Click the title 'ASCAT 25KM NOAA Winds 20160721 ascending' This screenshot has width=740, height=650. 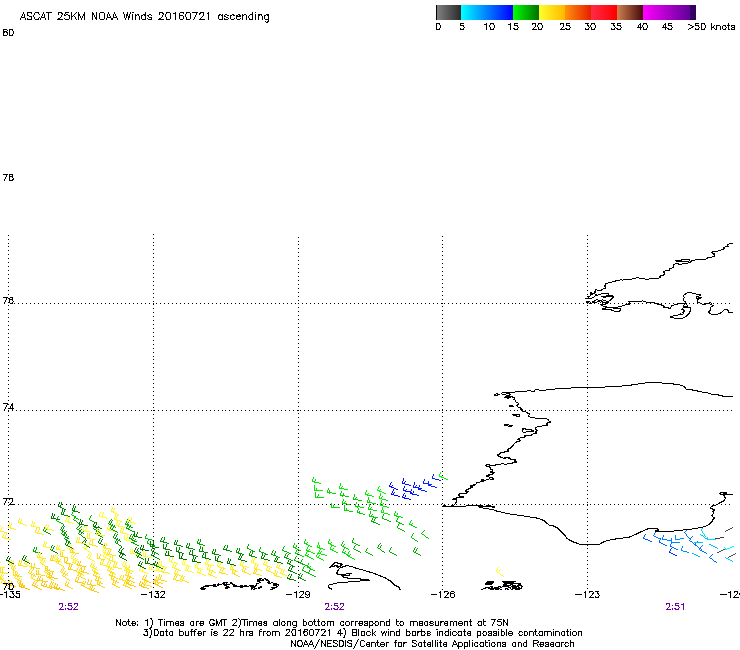pyautogui.click(x=144, y=17)
